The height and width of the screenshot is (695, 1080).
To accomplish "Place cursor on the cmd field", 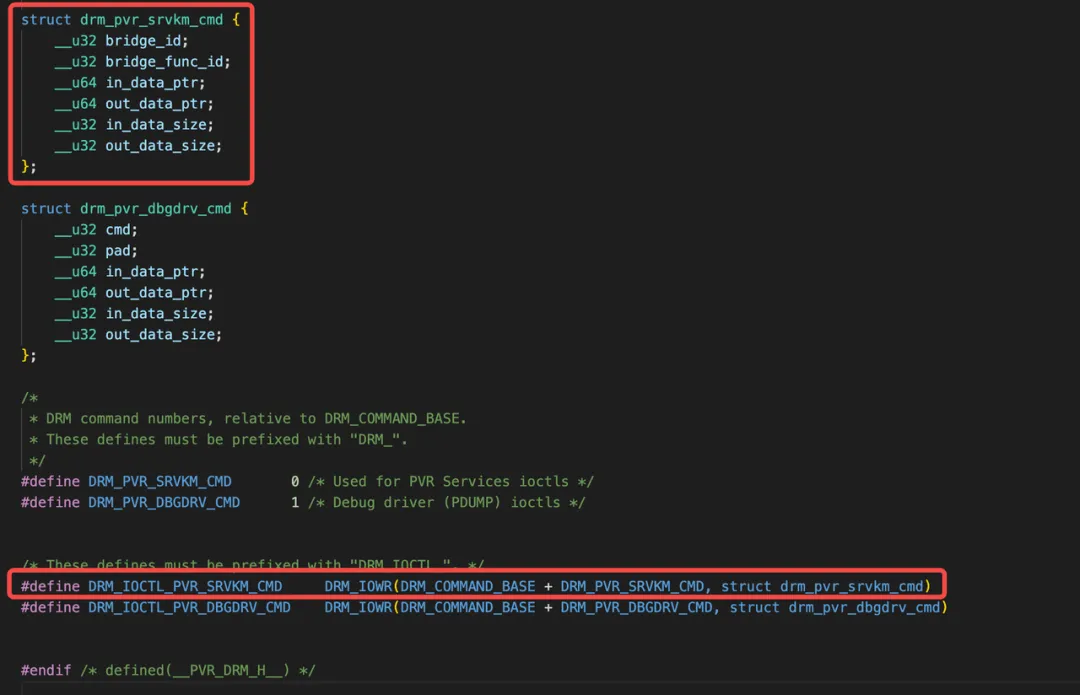I will pos(118,229).
